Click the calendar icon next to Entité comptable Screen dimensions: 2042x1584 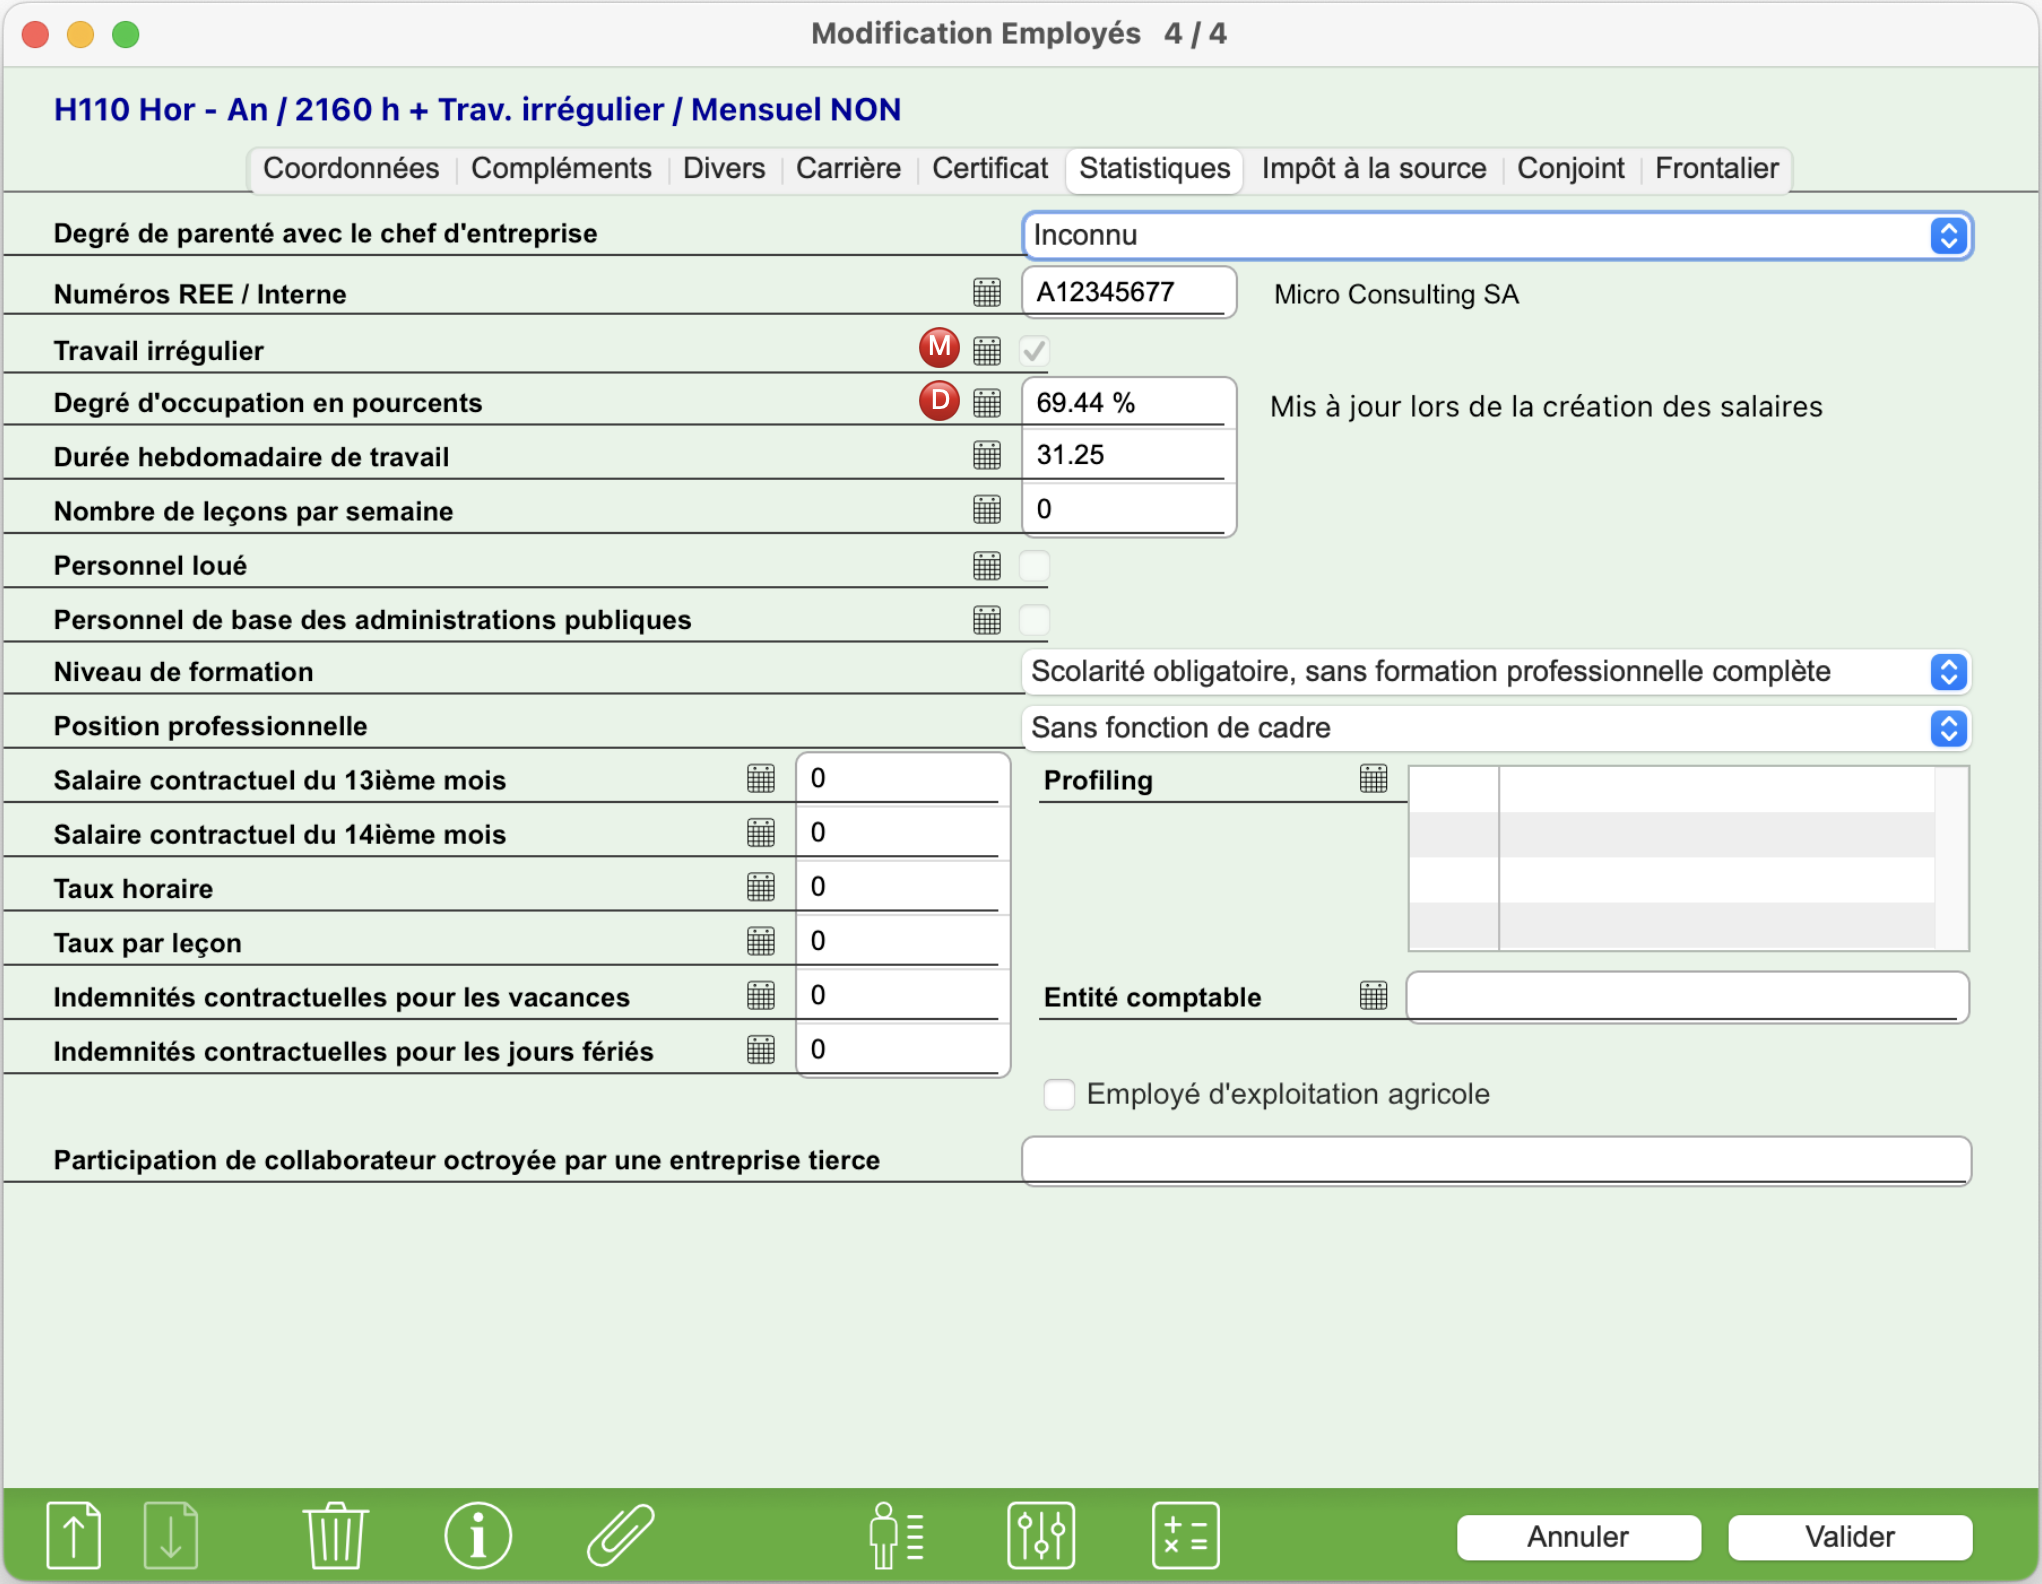(1374, 995)
